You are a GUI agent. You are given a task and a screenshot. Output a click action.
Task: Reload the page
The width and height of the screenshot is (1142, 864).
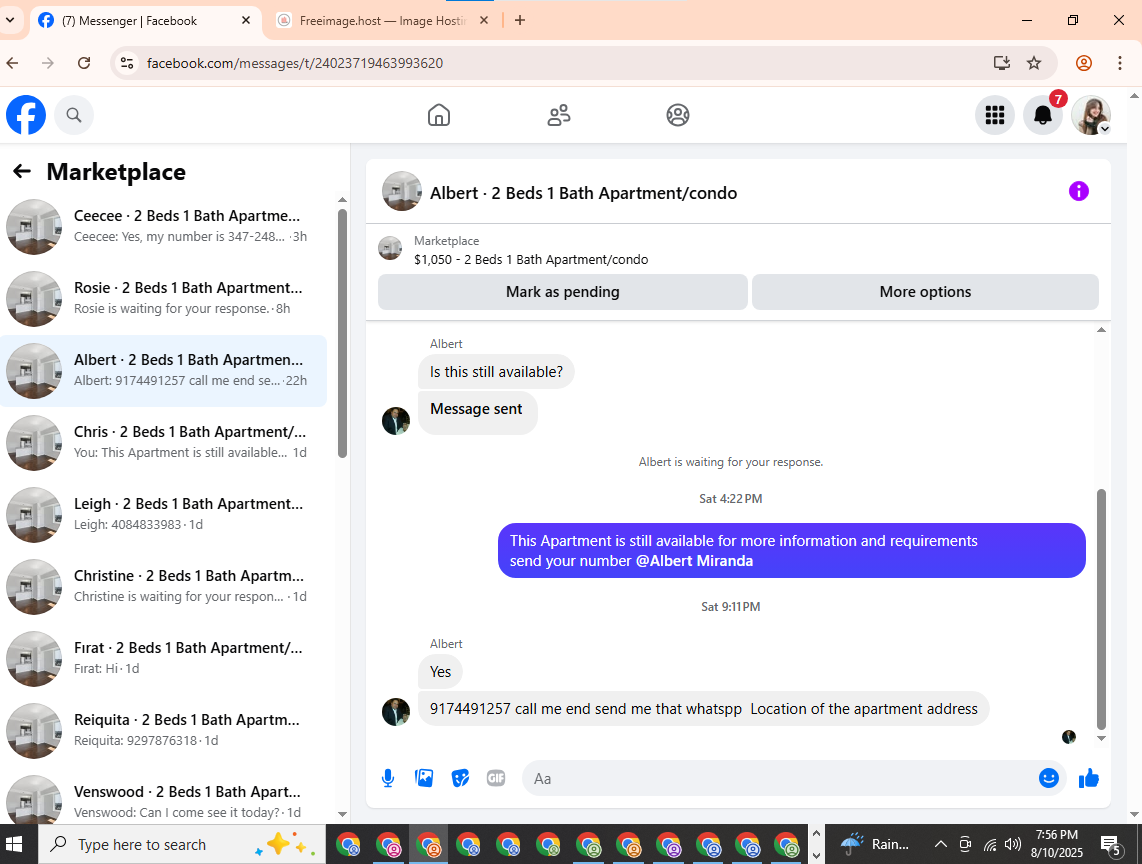coord(84,63)
